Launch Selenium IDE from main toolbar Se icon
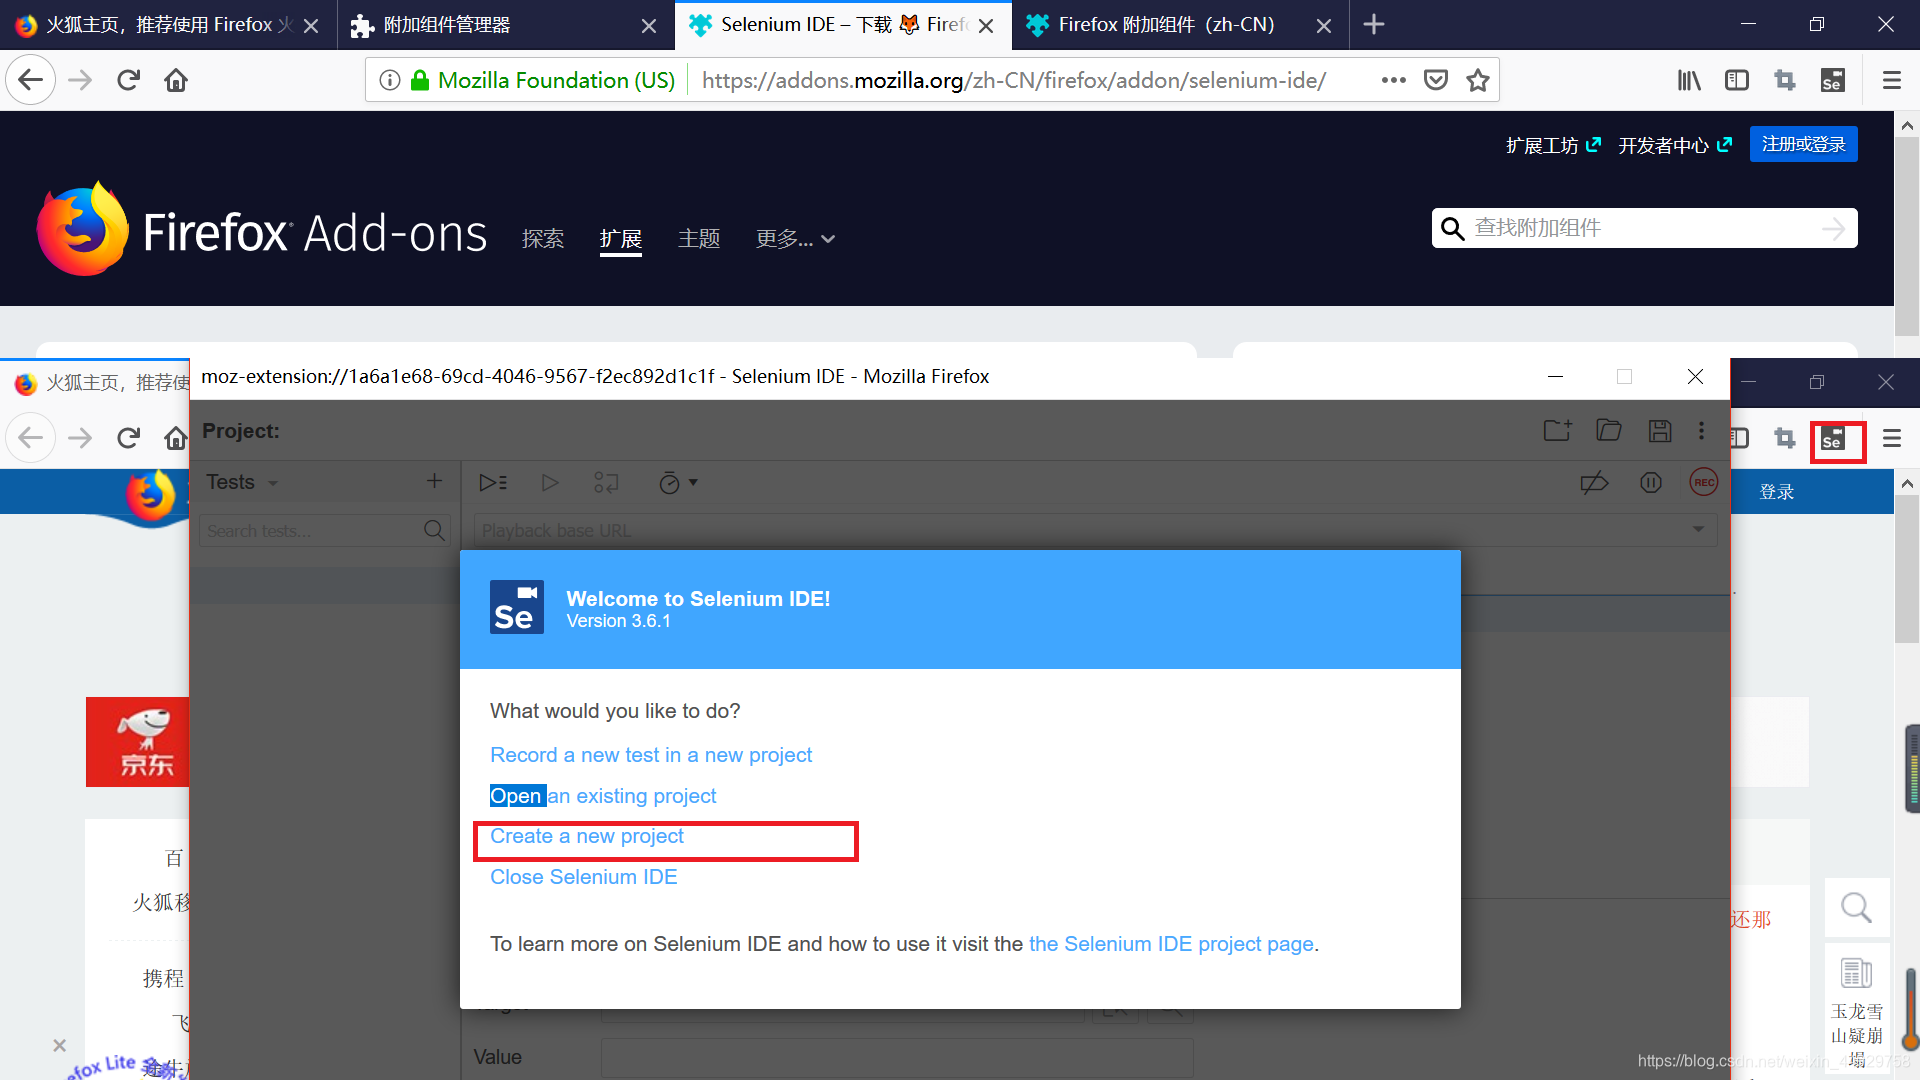This screenshot has width=1920, height=1080. click(x=1833, y=80)
